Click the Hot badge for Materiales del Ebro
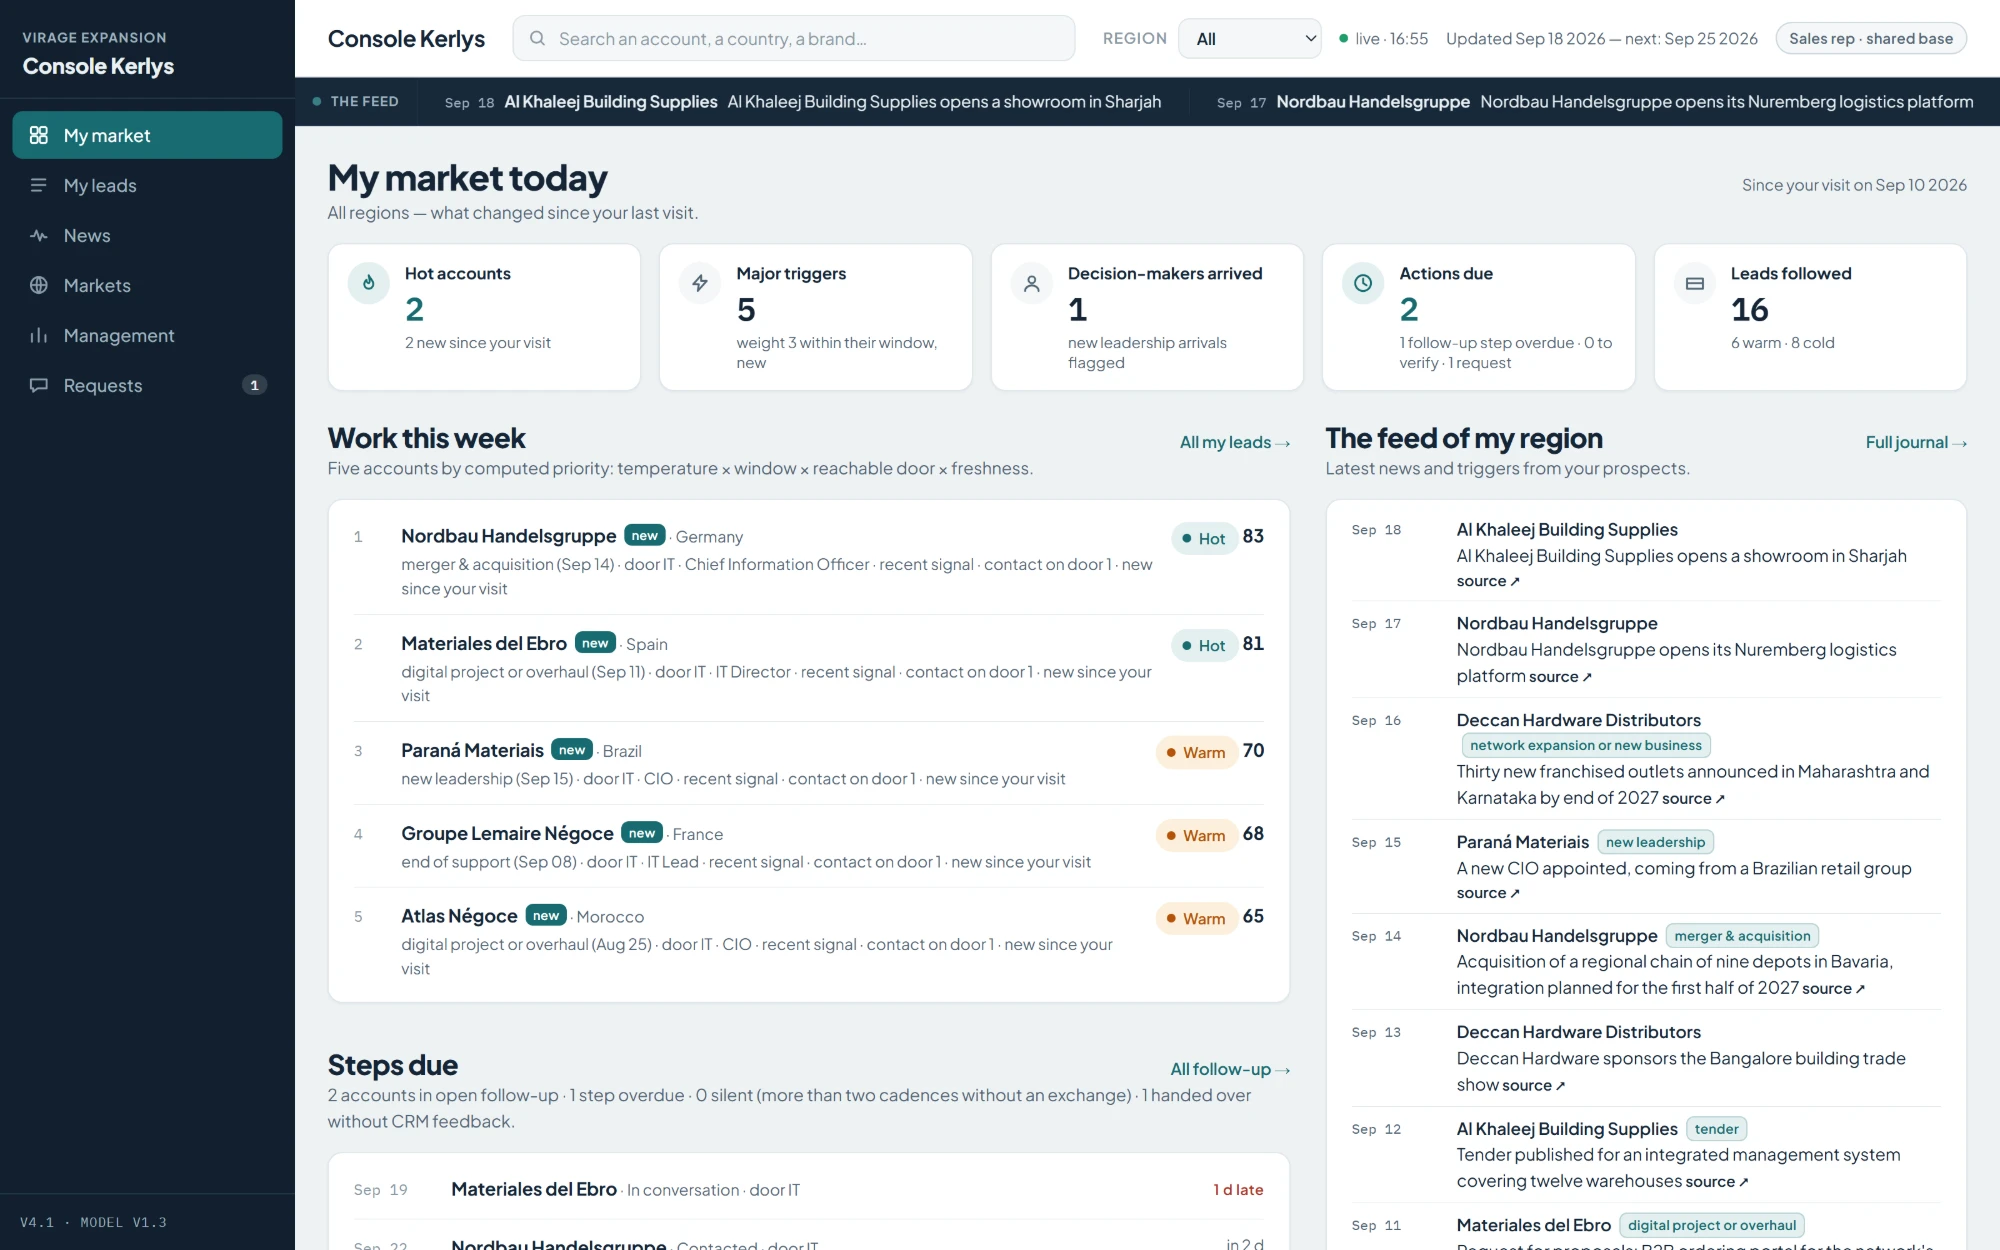2000x1250 pixels. click(1203, 645)
